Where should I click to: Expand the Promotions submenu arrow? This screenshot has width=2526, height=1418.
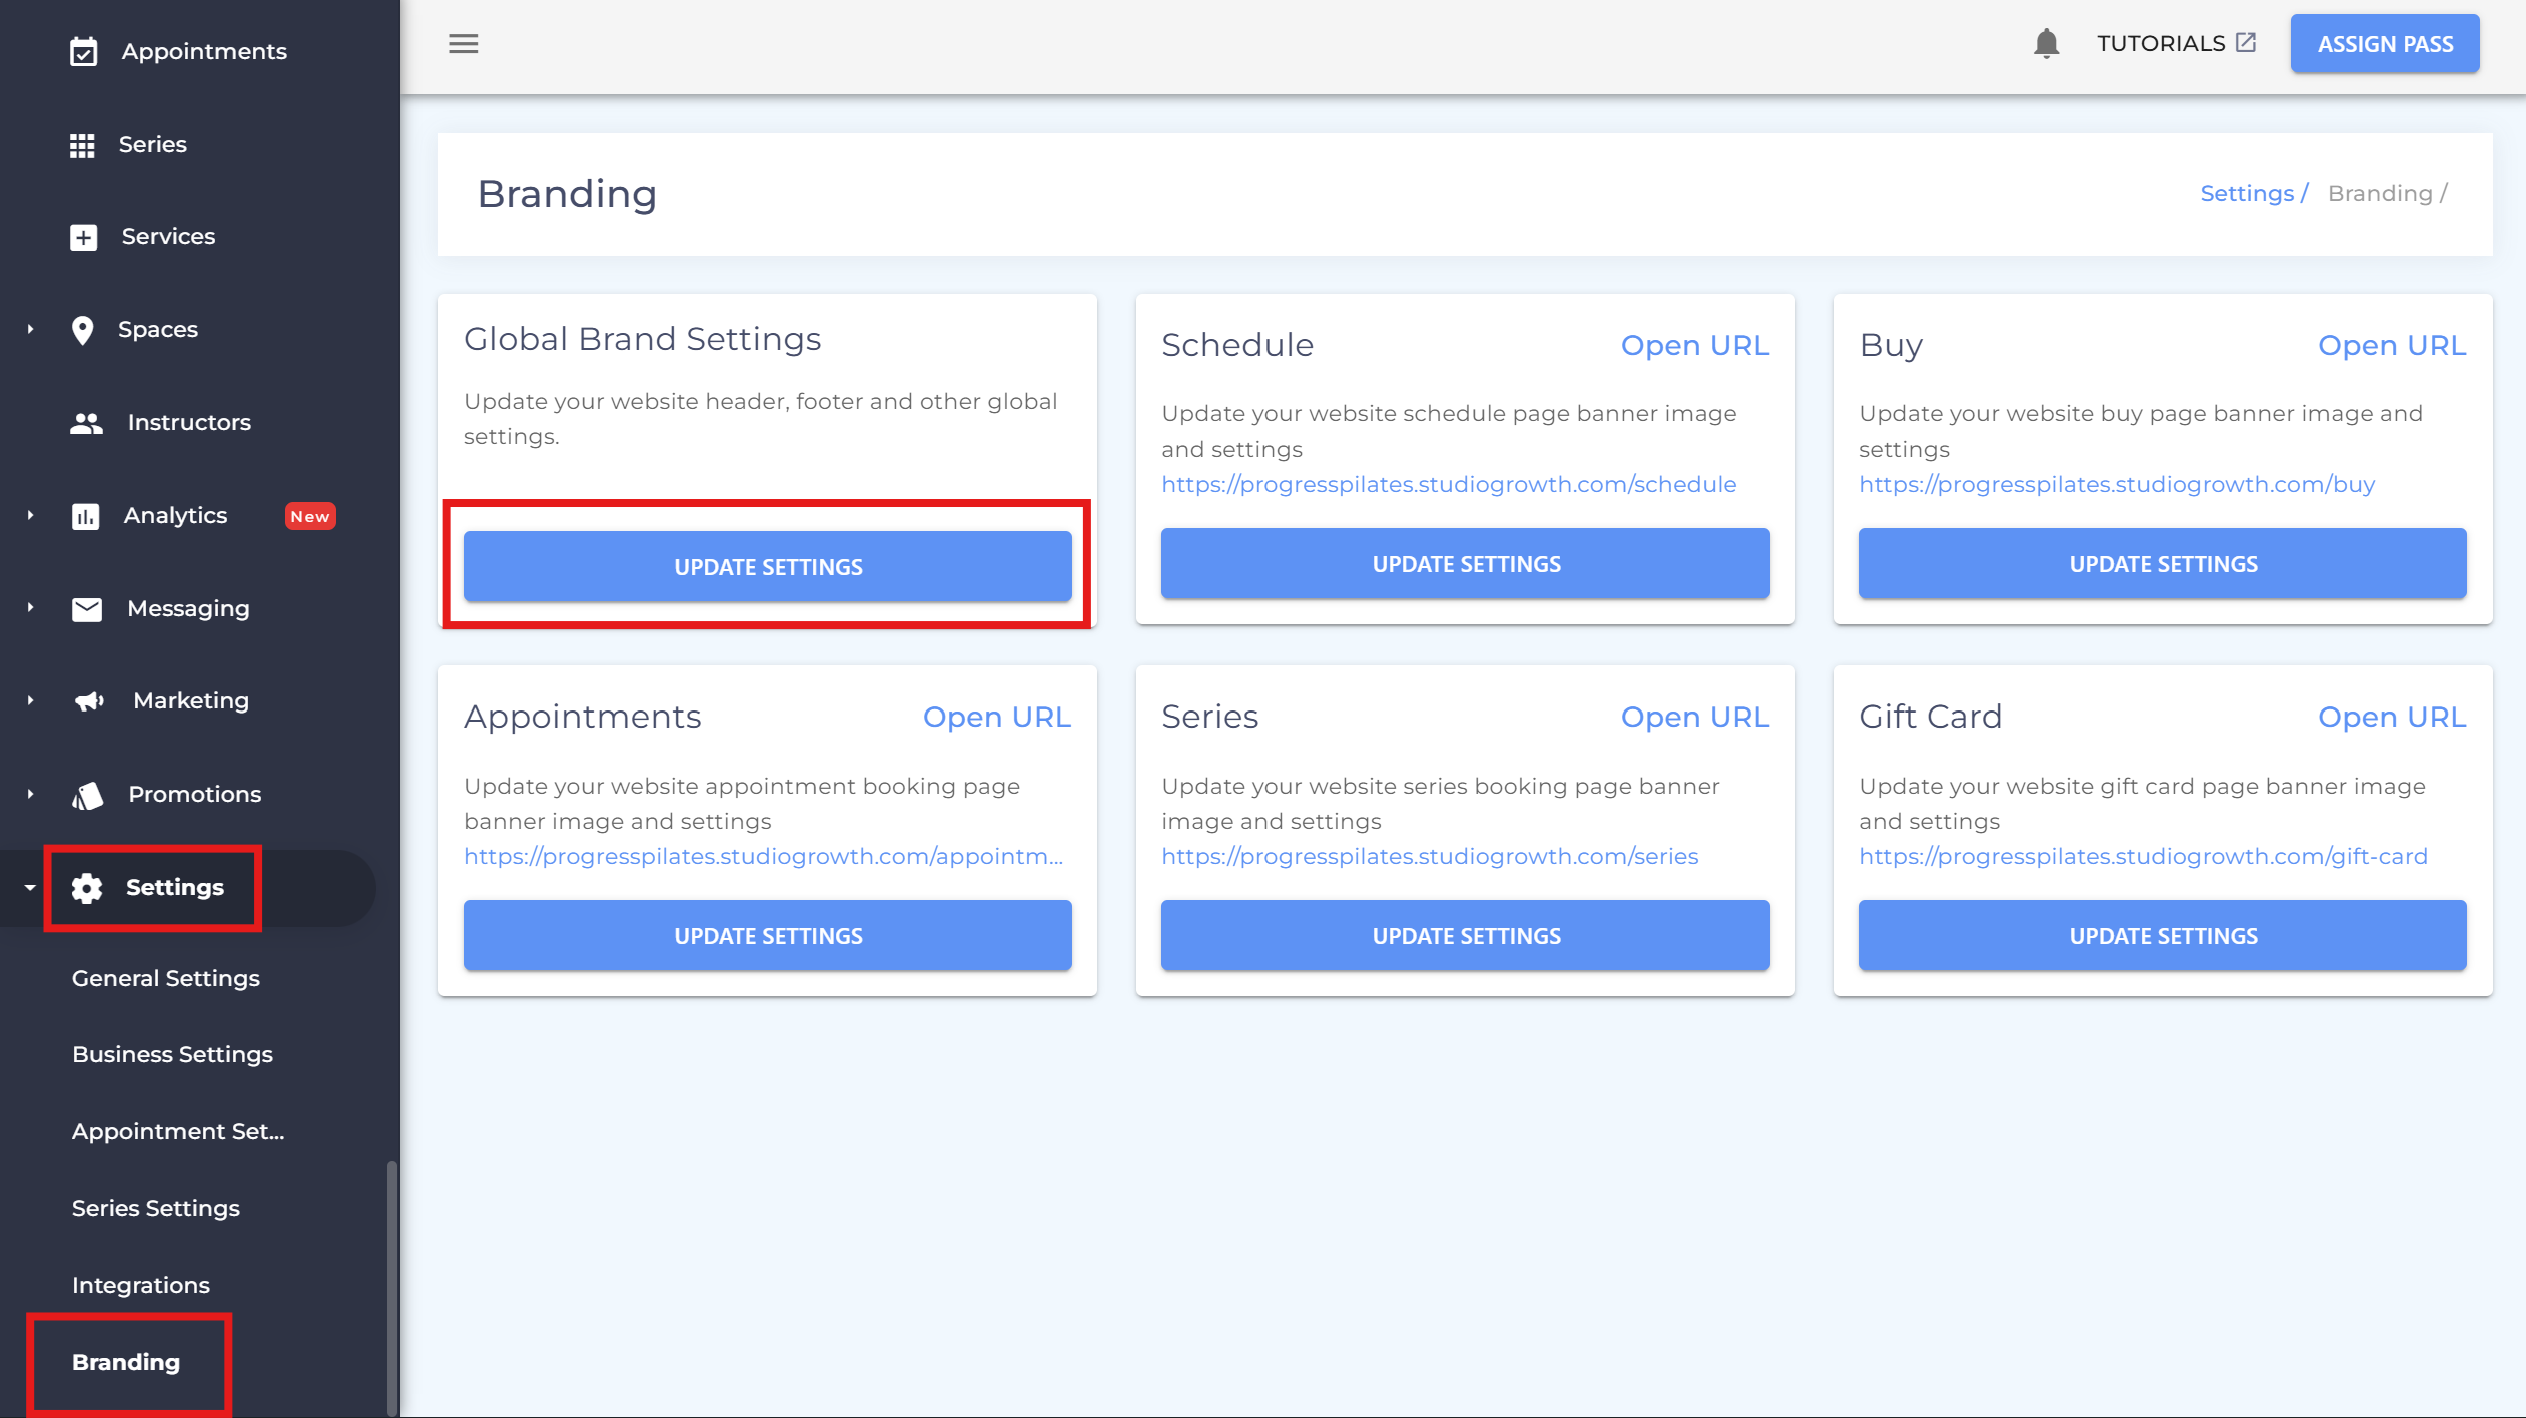[30, 794]
